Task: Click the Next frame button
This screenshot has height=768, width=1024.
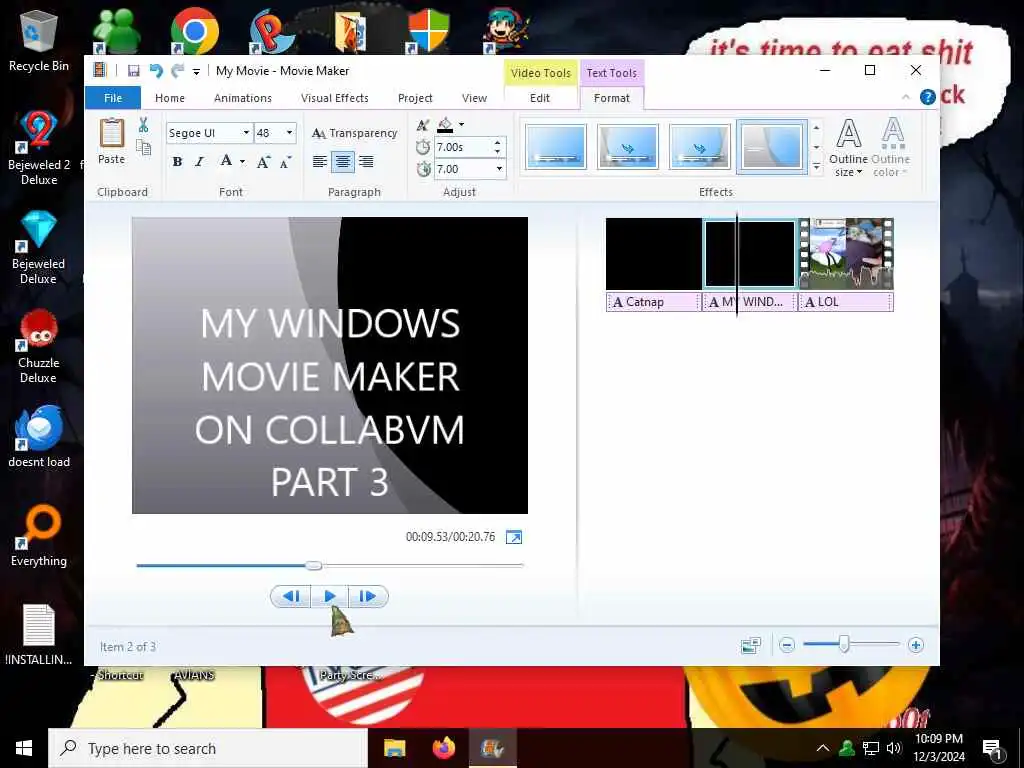Action: coord(368,596)
